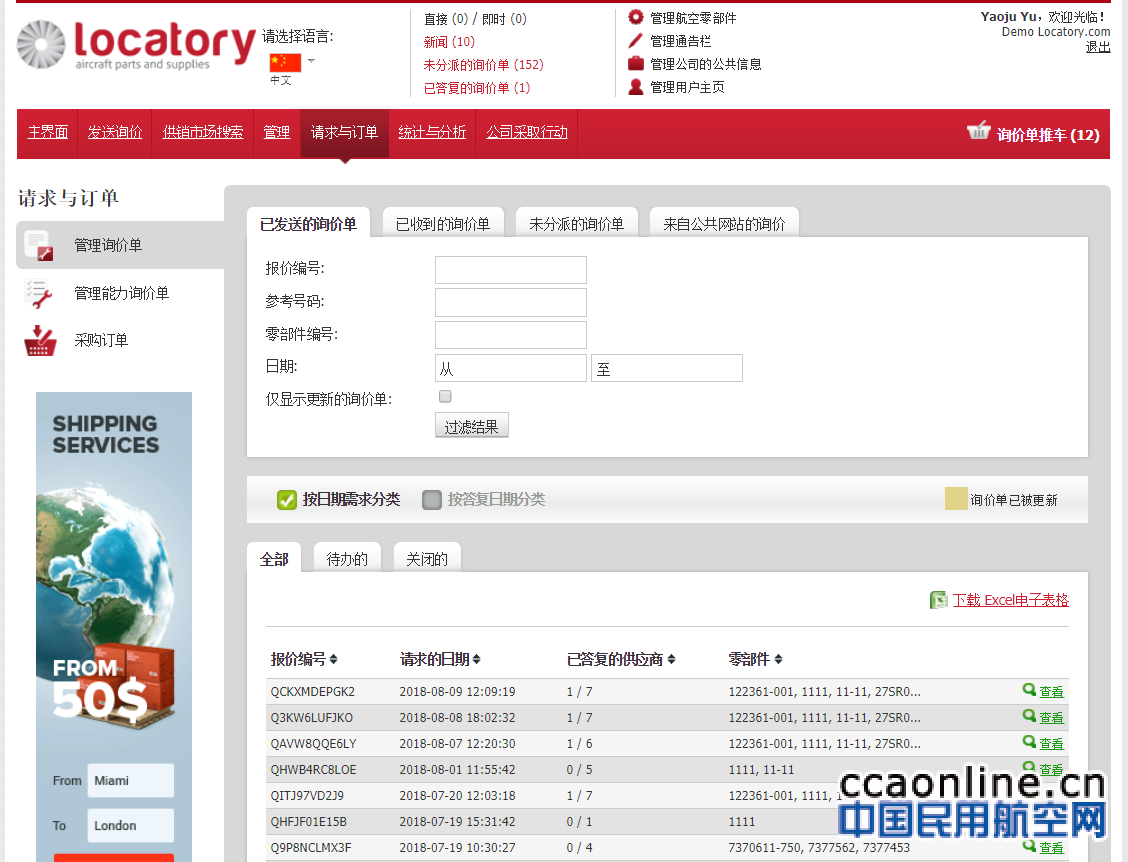Click the 零部件编号 input field
This screenshot has width=1128, height=862.
point(511,335)
